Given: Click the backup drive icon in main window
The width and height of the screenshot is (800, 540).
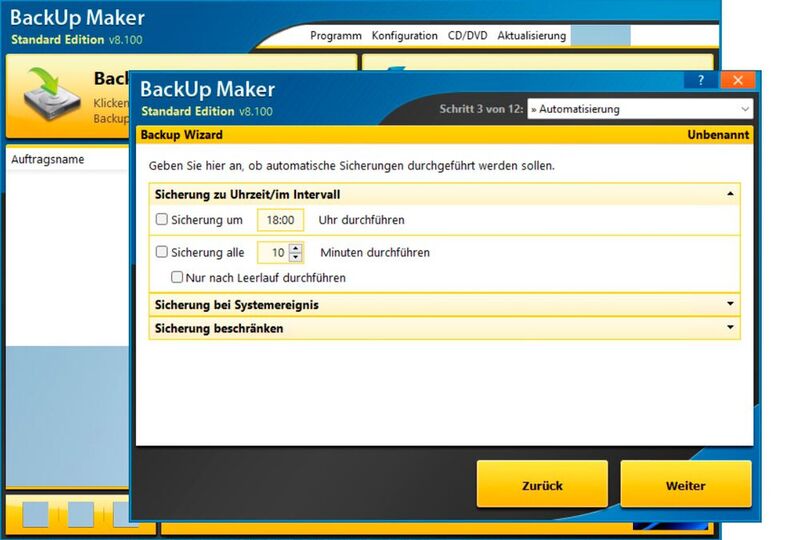Looking at the screenshot, I should pos(51,94).
